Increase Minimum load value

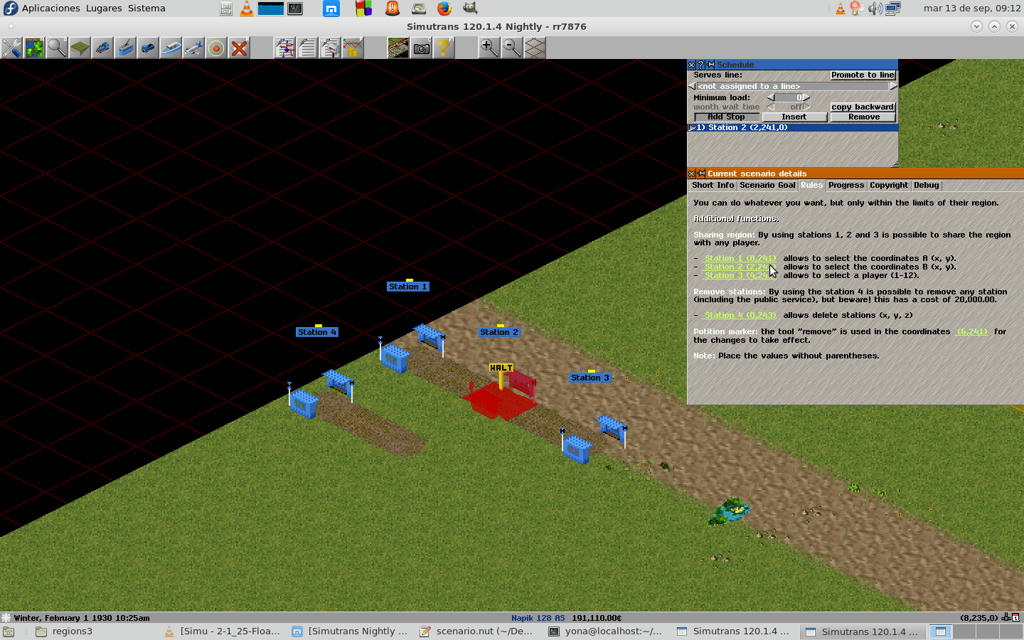pos(807,97)
